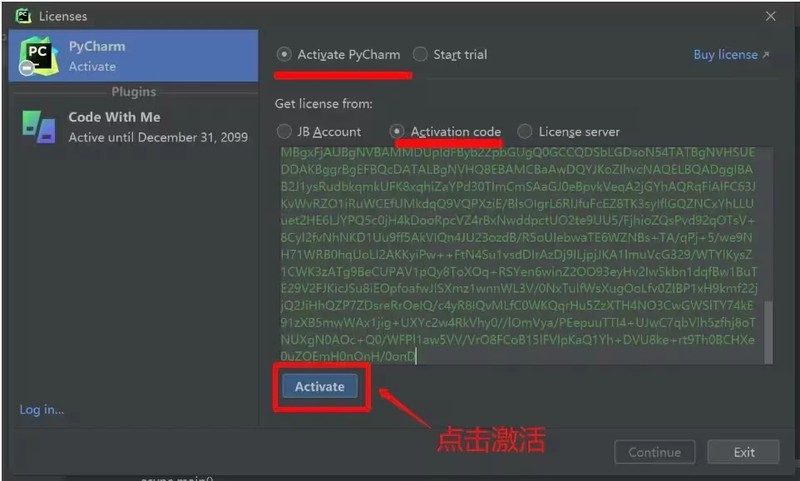Select the PyCharm Activate list entry
Screen dimensions: 800x481
(133, 56)
